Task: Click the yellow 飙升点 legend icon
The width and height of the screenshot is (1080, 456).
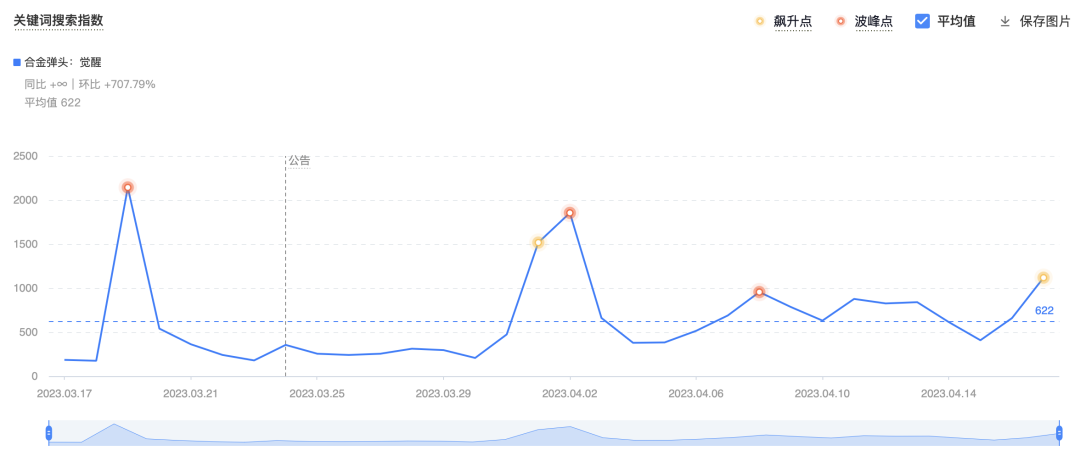Action: (x=760, y=21)
